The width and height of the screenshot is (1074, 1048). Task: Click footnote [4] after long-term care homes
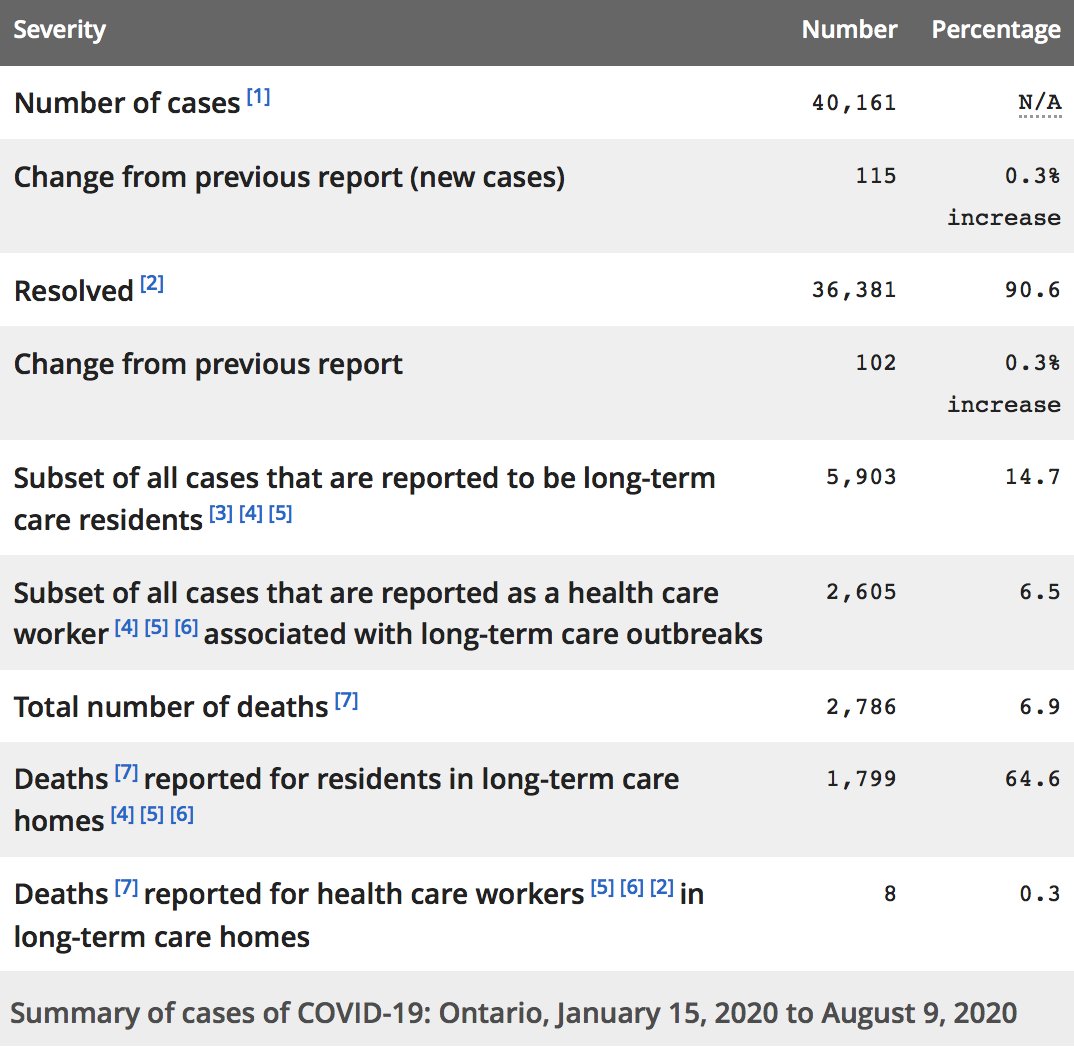tap(123, 814)
